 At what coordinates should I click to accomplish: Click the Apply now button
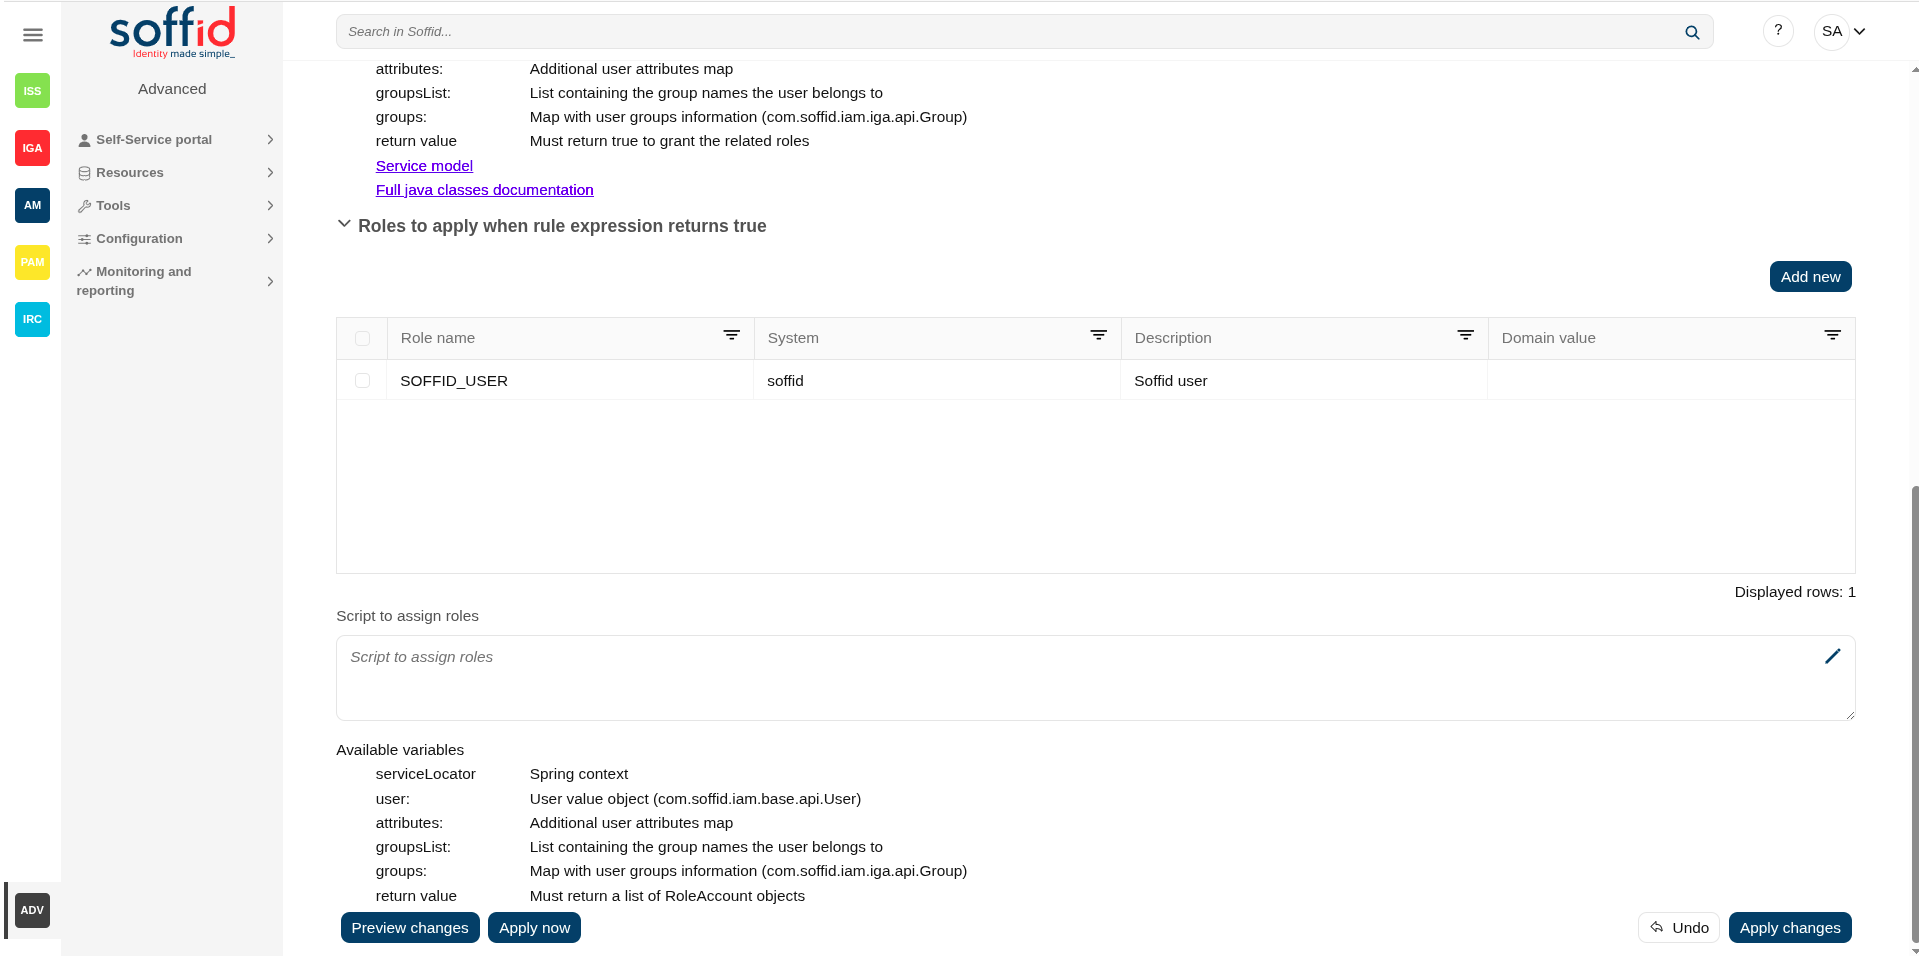534,928
